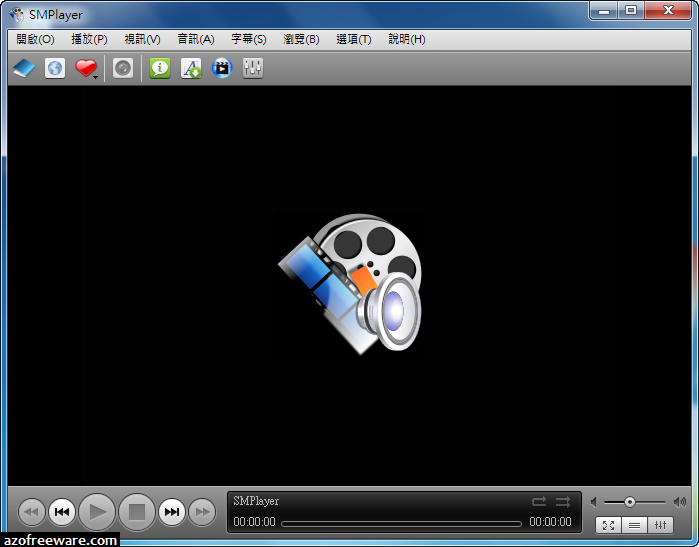Open preferences with the toolbar sliders icon

[253, 68]
